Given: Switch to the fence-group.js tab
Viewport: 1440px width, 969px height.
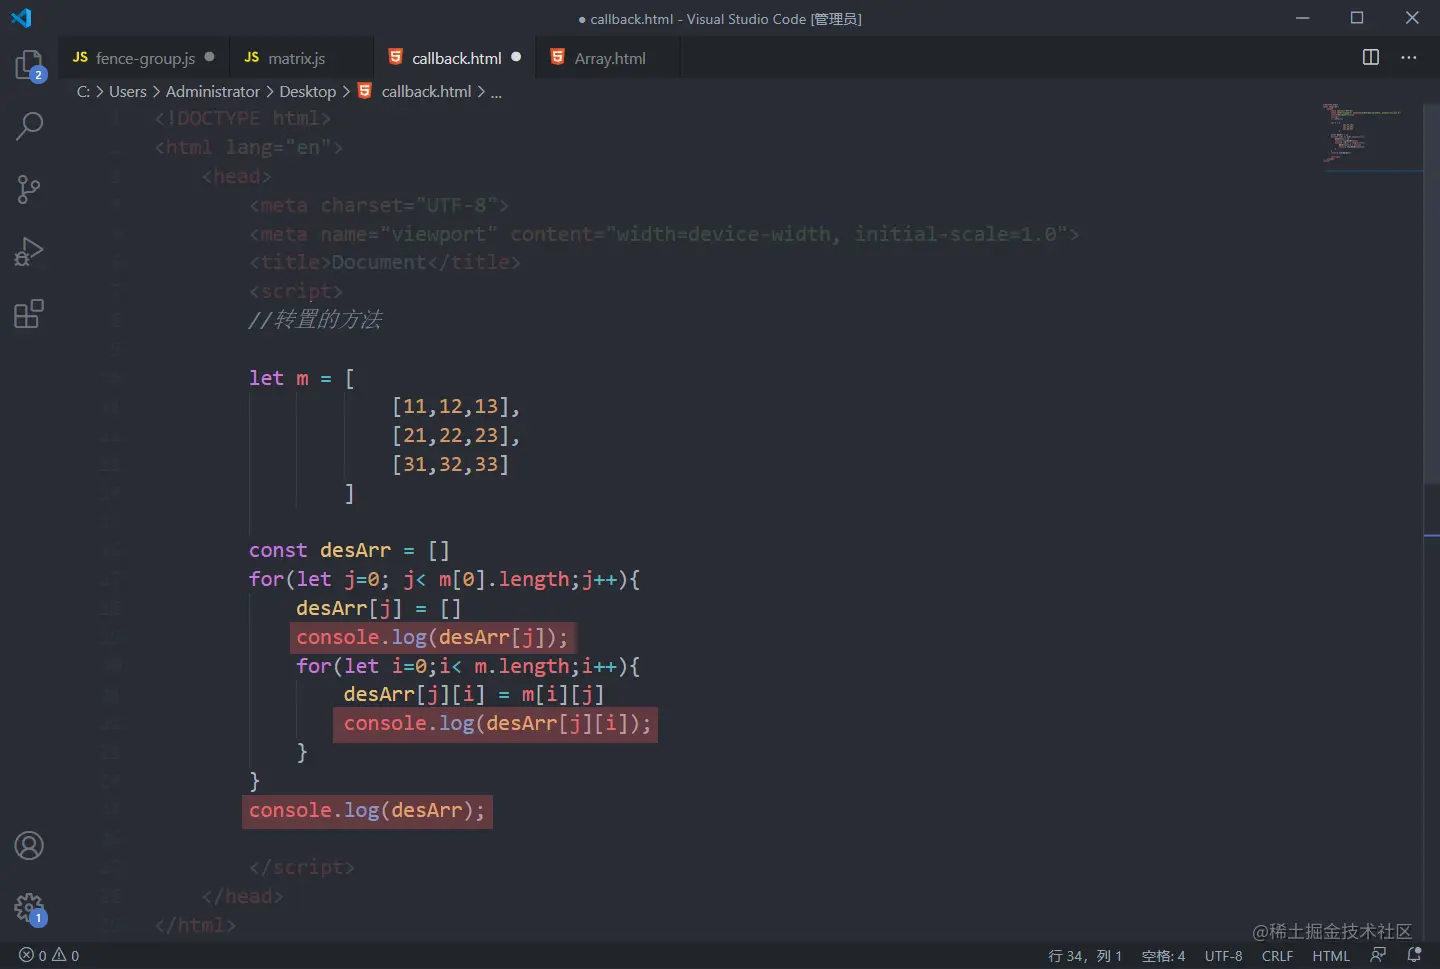Looking at the screenshot, I should [x=145, y=58].
